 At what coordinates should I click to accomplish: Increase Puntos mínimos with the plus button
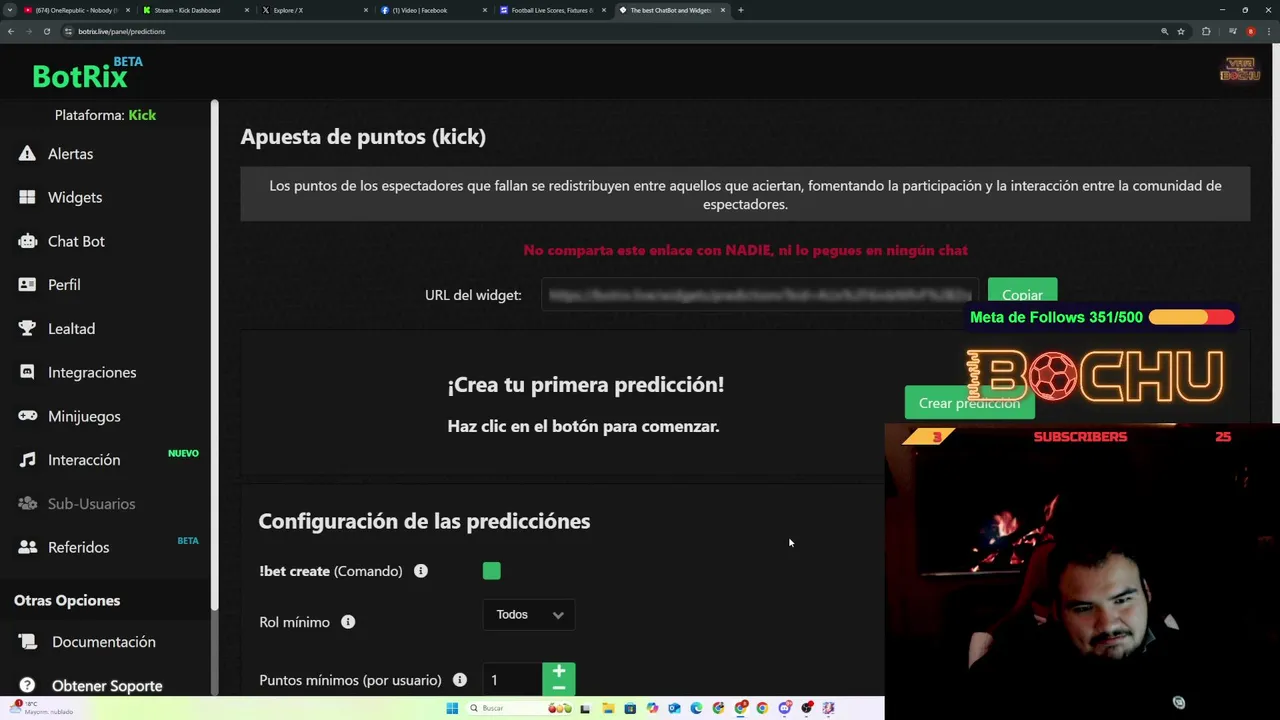(x=559, y=671)
